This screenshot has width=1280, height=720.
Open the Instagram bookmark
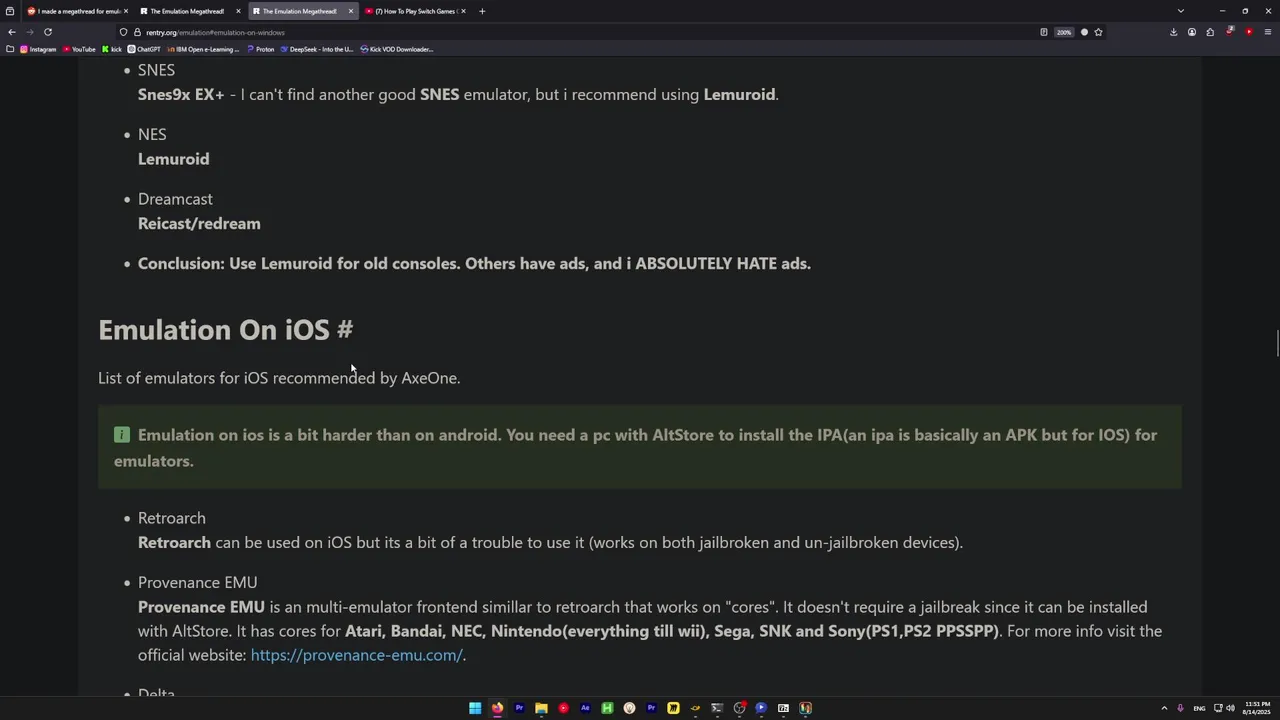(x=38, y=49)
